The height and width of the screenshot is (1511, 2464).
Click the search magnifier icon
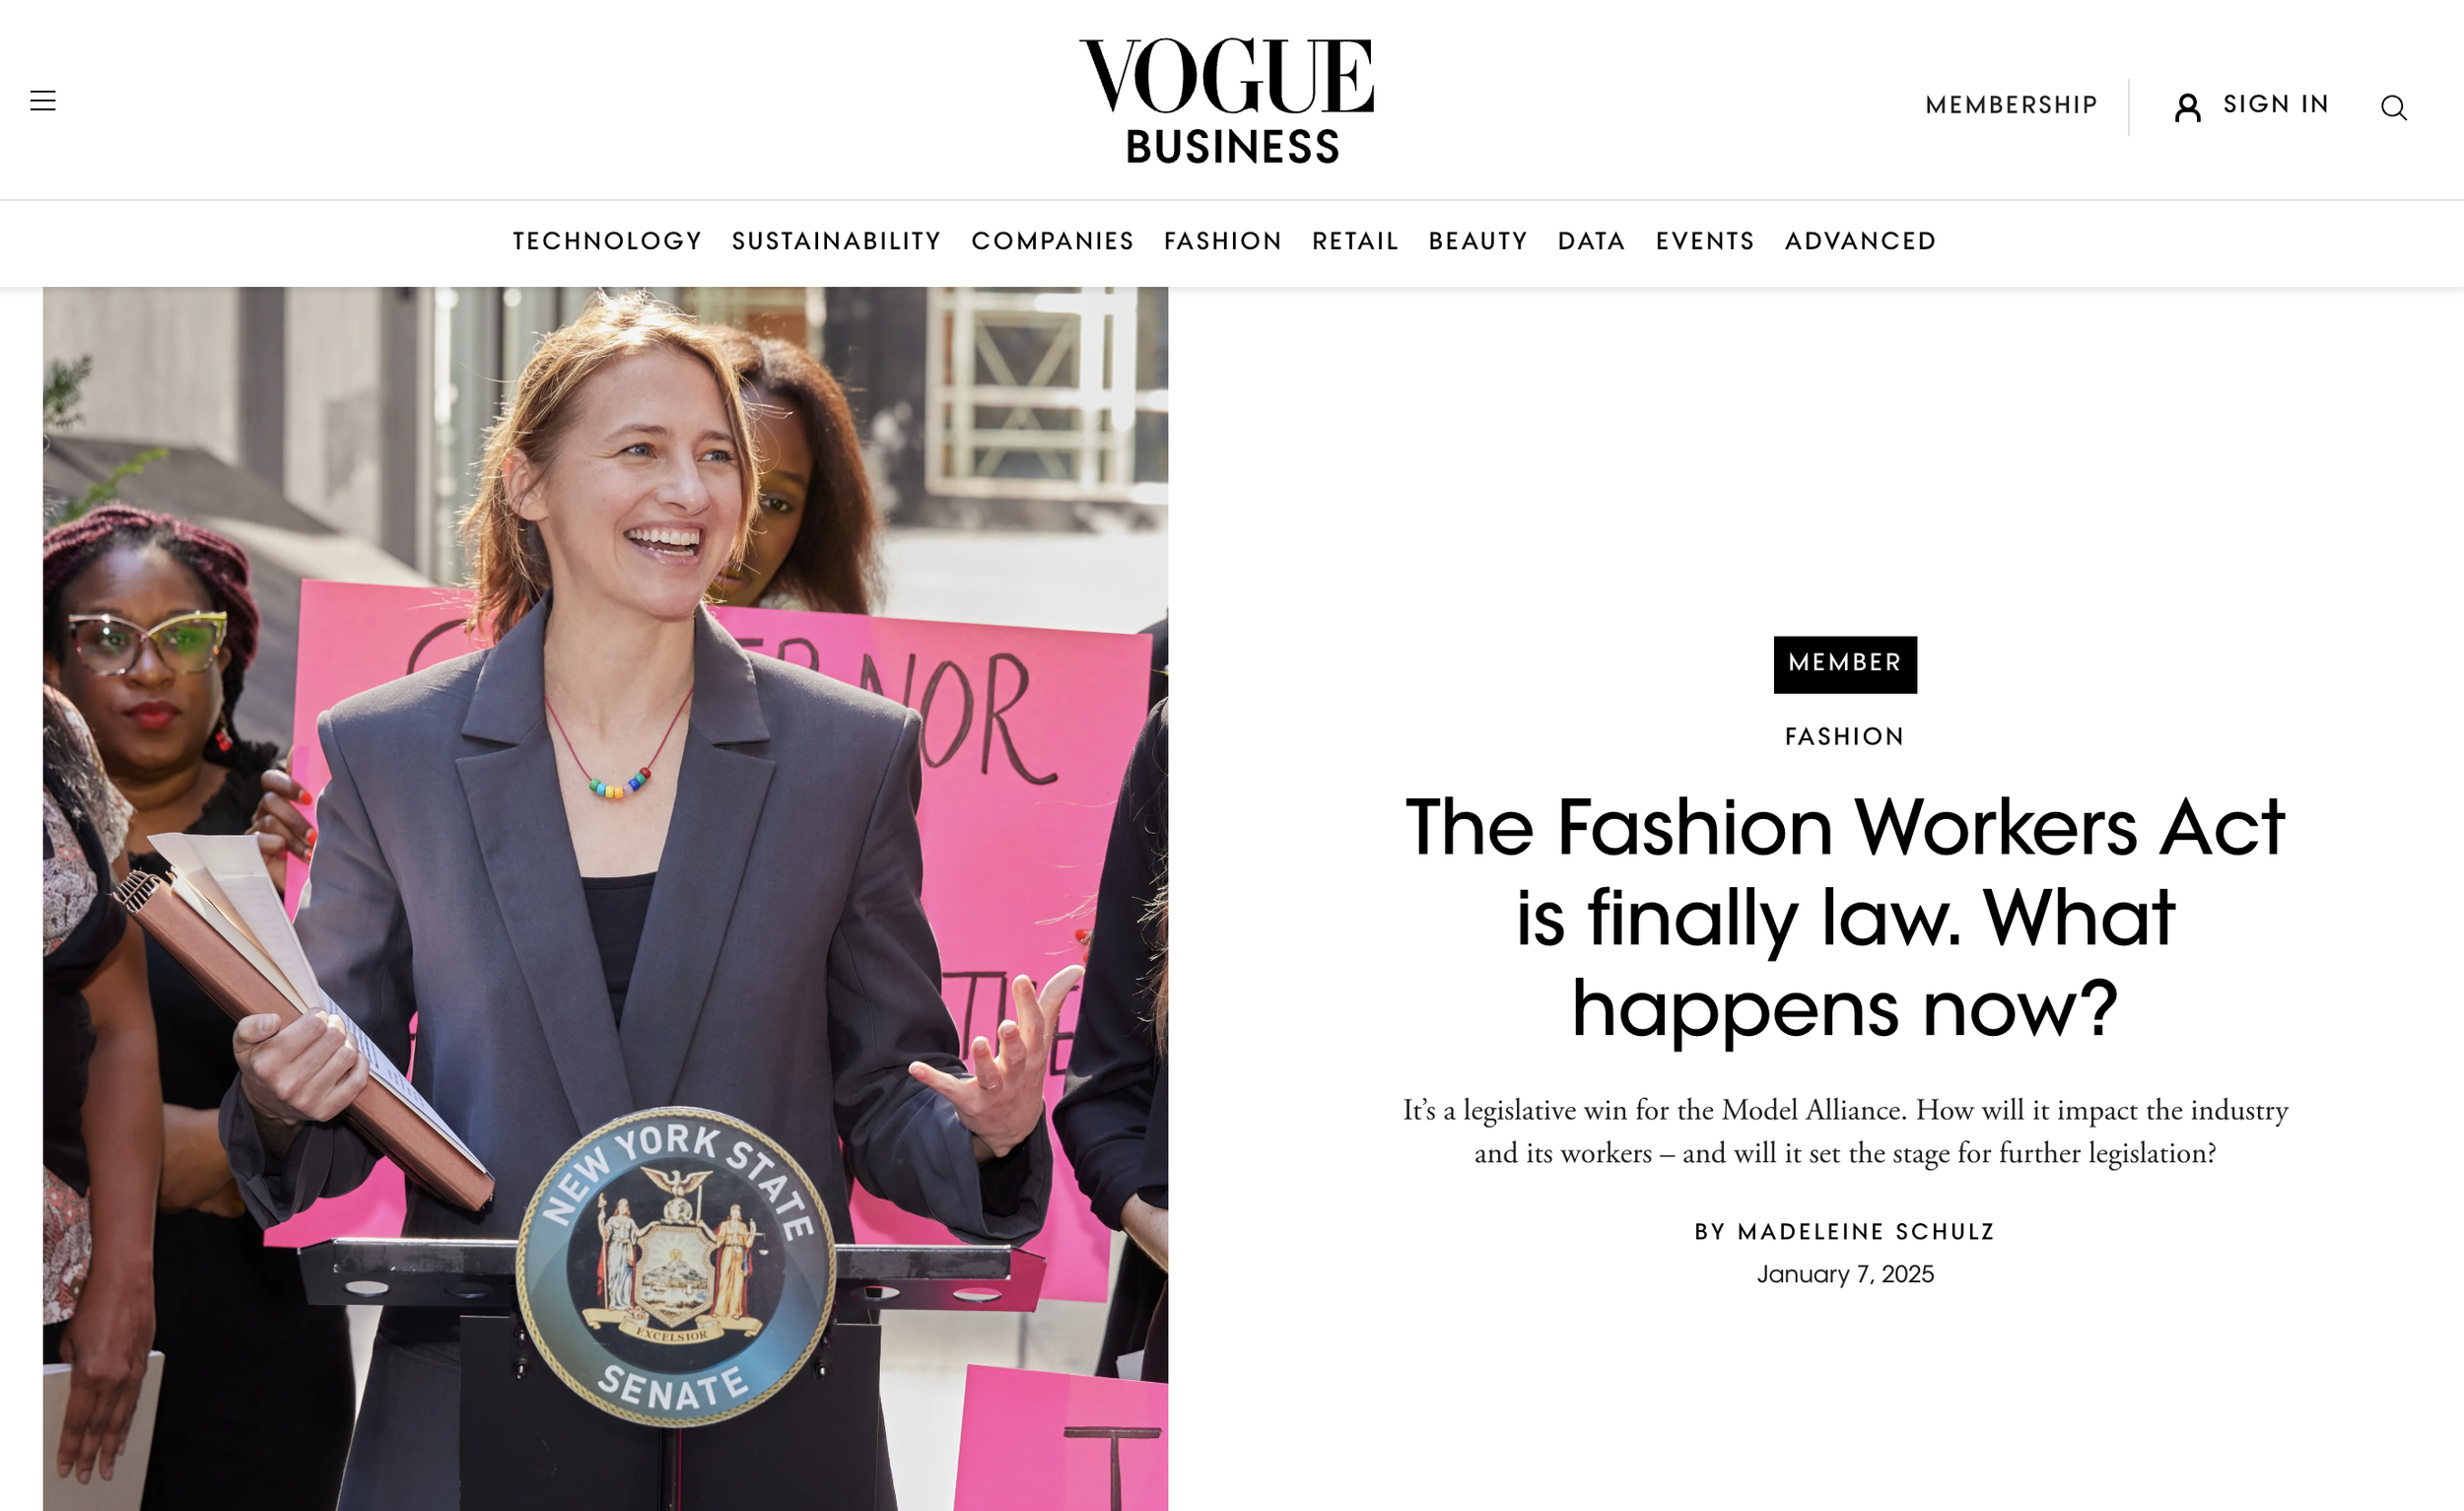(x=2393, y=107)
